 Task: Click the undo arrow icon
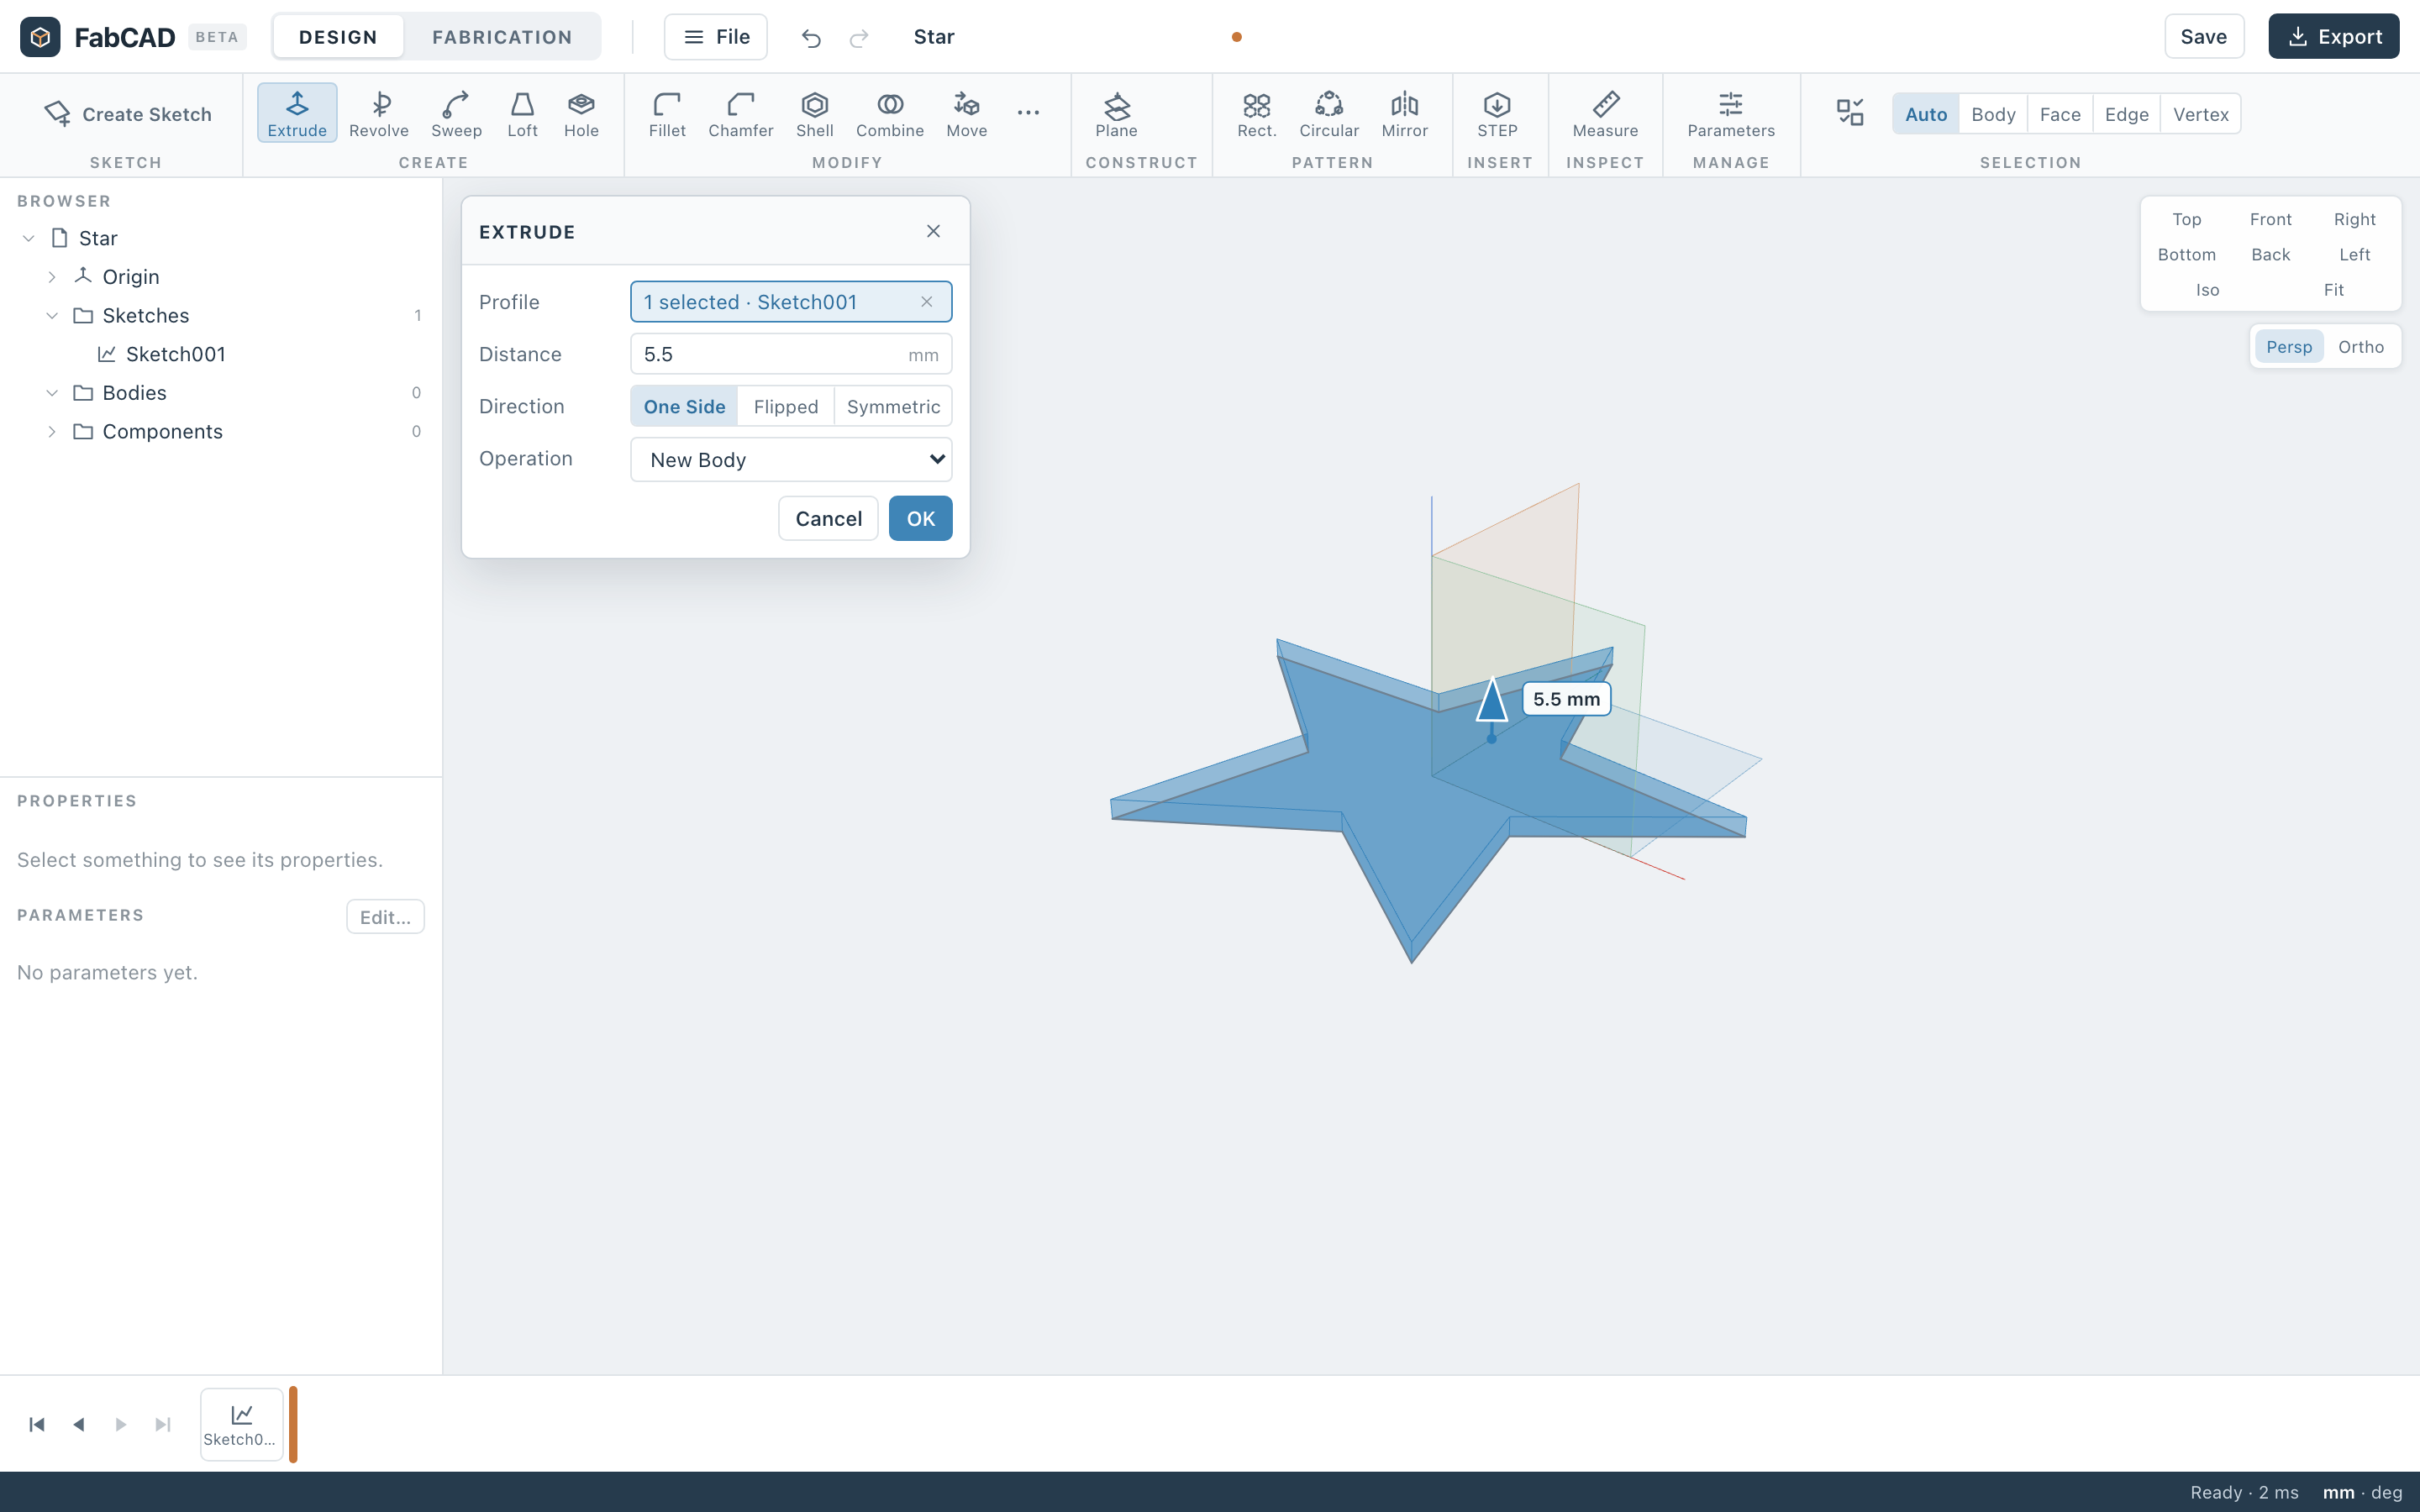tap(811, 38)
